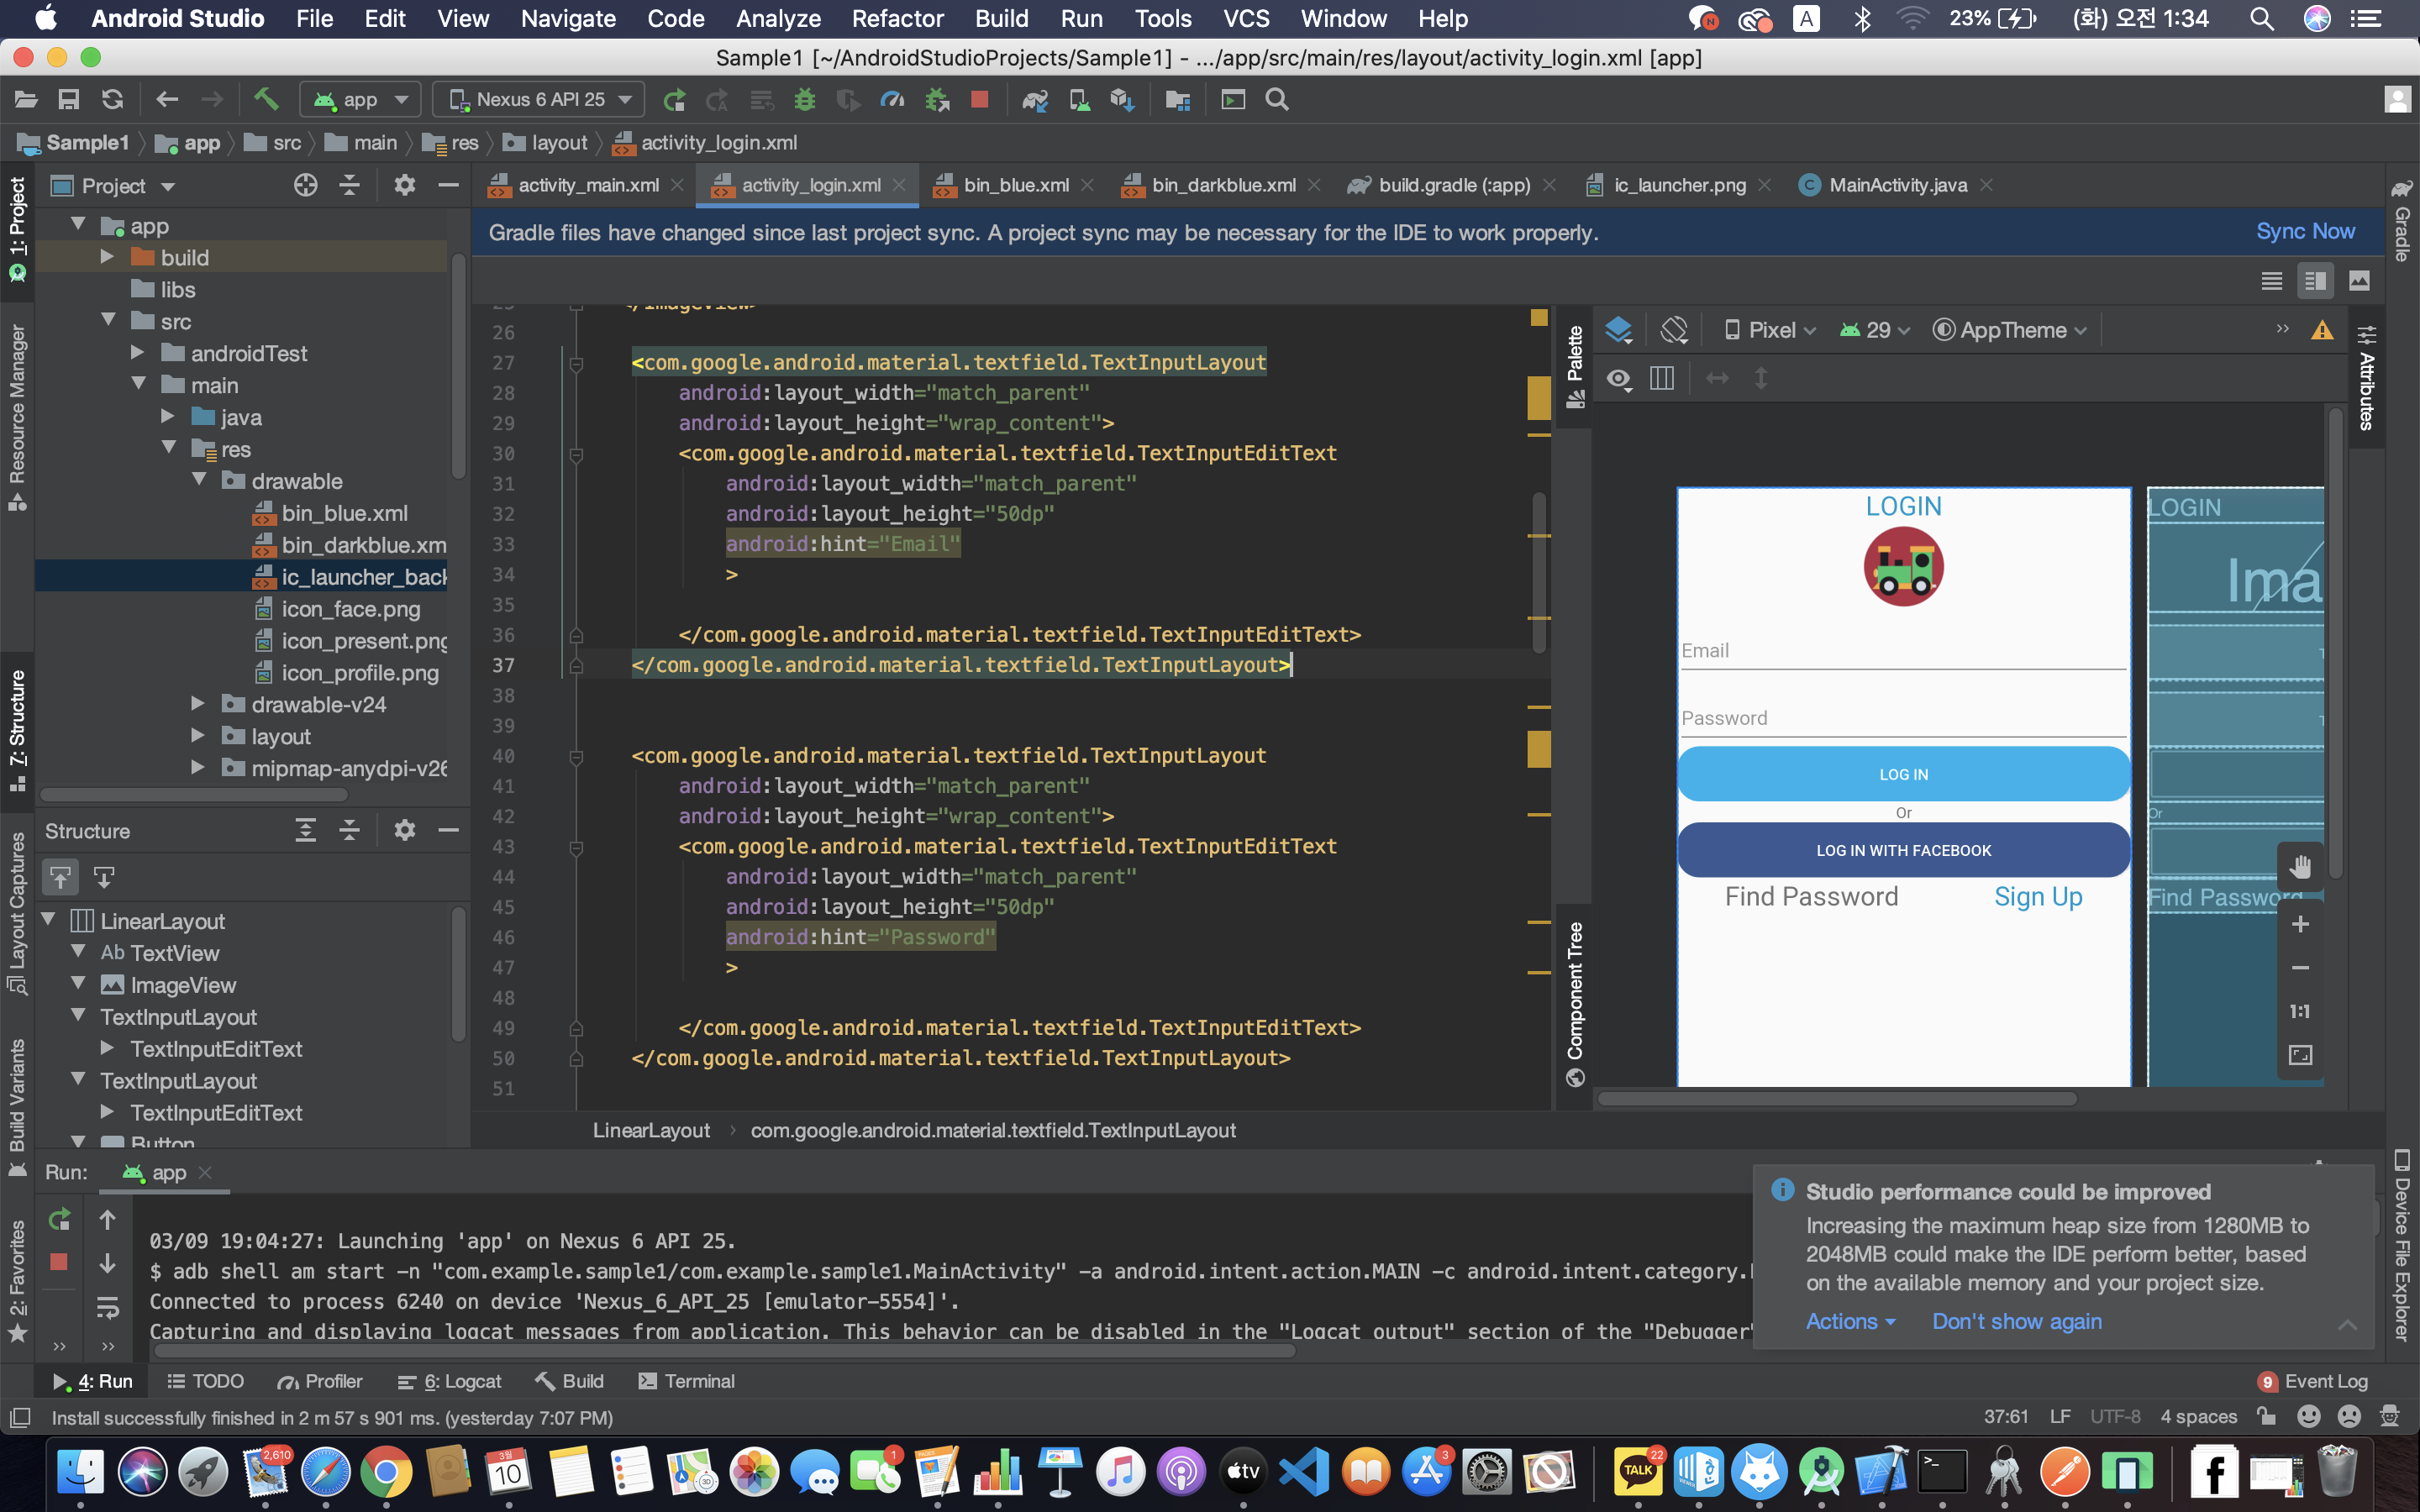Open the Android Profiler gauge icon in toolbar
The width and height of the screenshot is (2420, 1512).
(892, 99)
